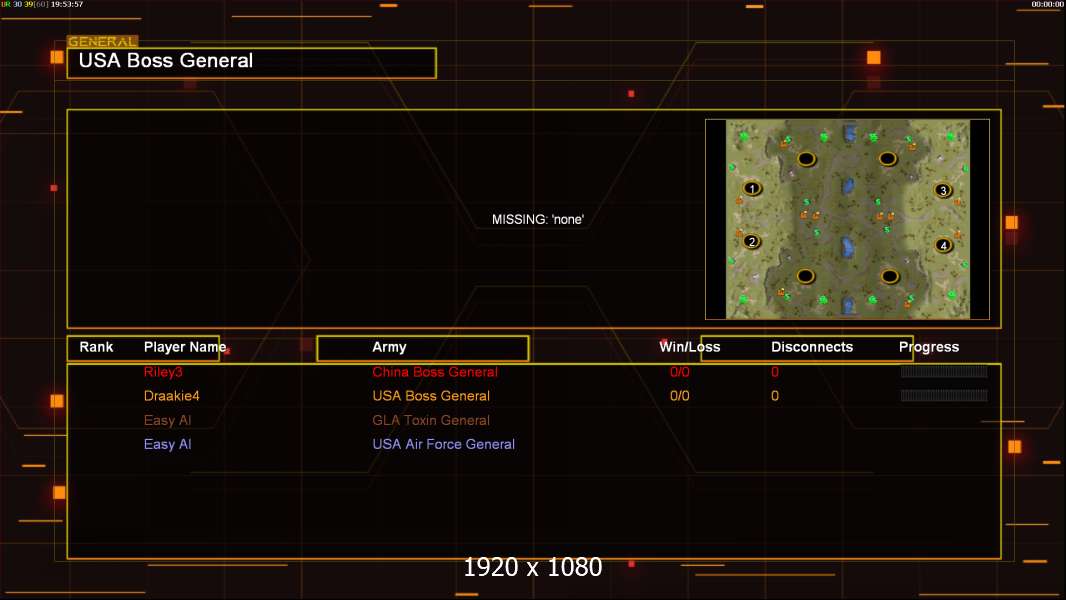Click Riley3's loading progress bar
This screenshot has height=600, width=1066.
[944, 372]
